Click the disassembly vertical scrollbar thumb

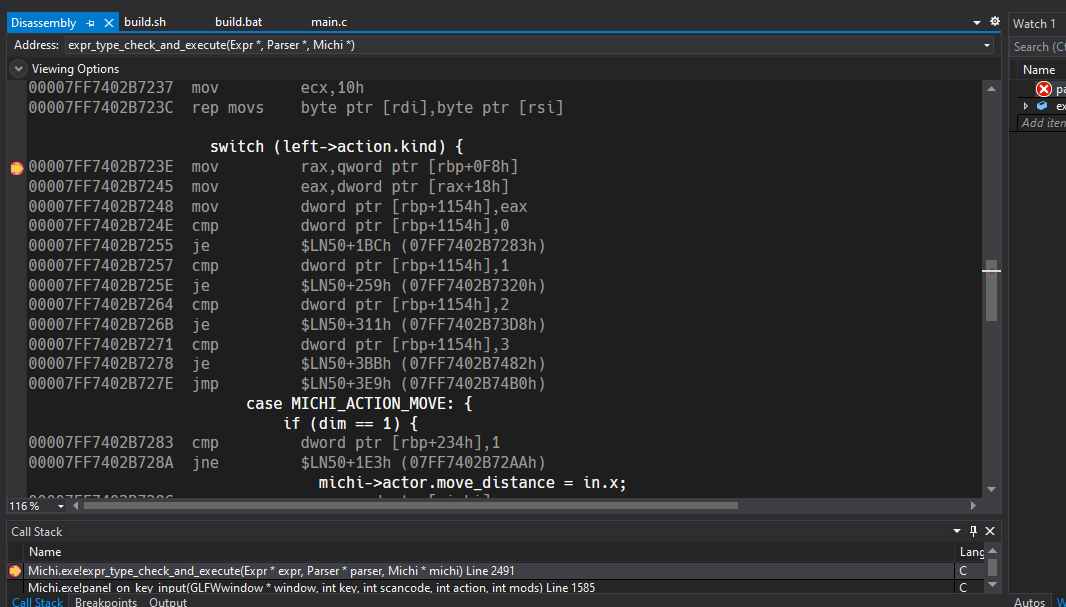[x=991, y=290]
